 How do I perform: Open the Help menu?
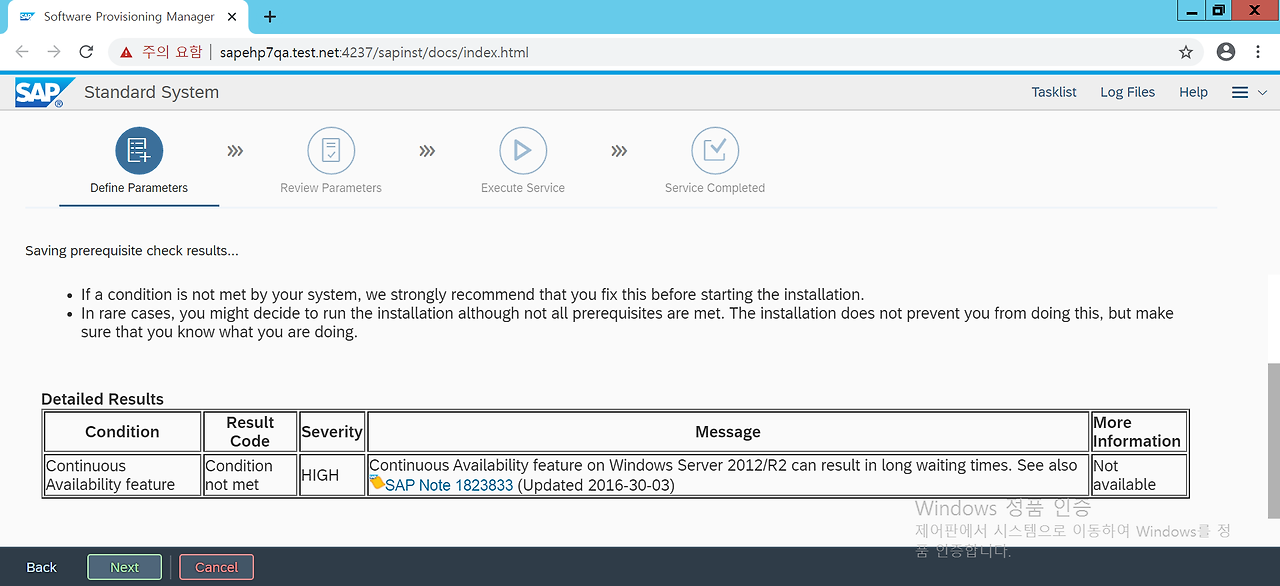[x=1193, y=92]
